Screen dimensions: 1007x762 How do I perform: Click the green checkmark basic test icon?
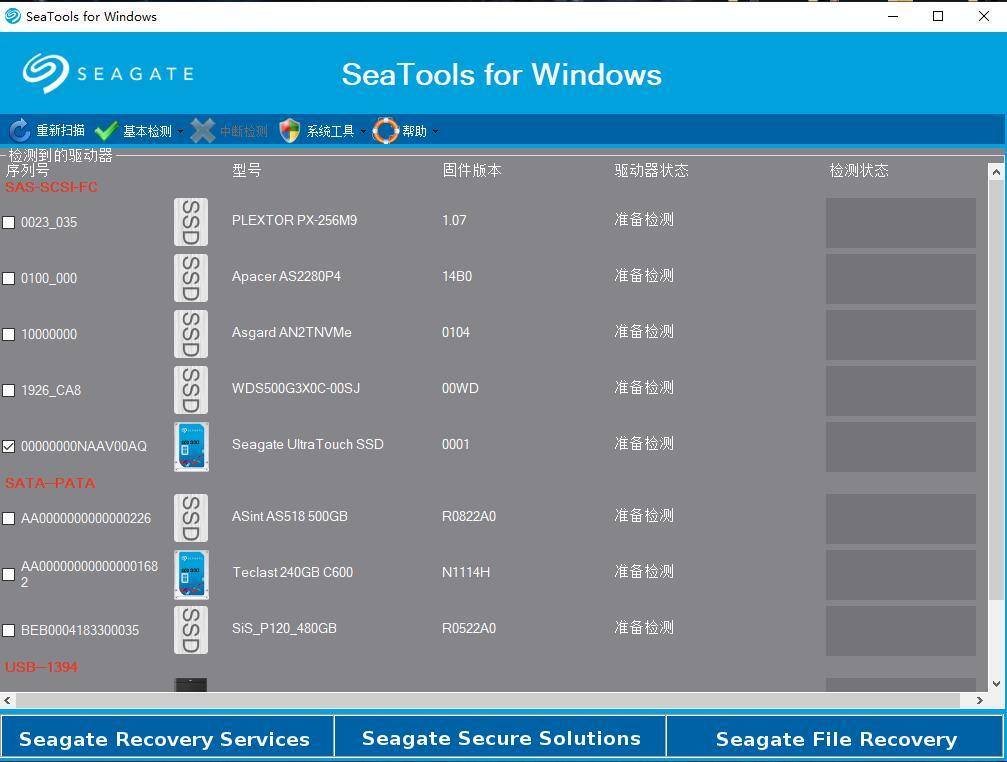click(x=106, y=131)
